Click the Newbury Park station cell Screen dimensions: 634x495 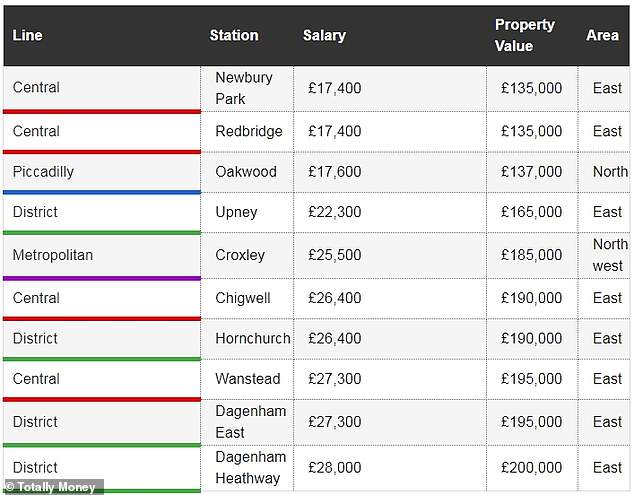click(x=244, y=88)
